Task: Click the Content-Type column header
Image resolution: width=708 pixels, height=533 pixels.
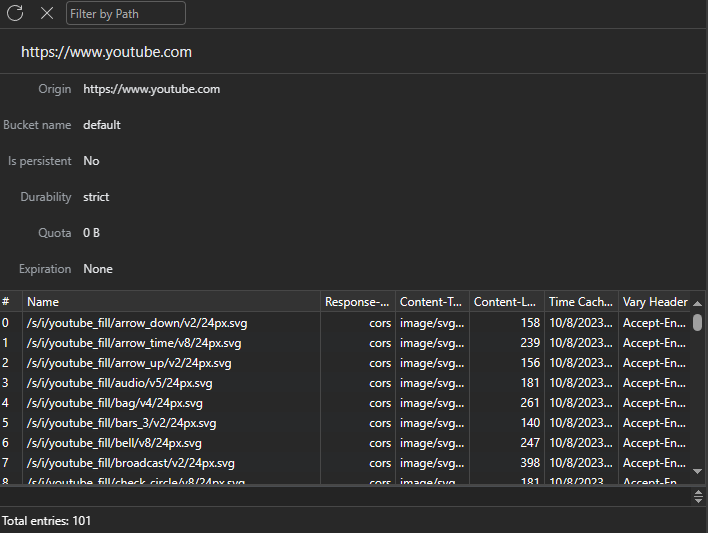Action: 432,302
